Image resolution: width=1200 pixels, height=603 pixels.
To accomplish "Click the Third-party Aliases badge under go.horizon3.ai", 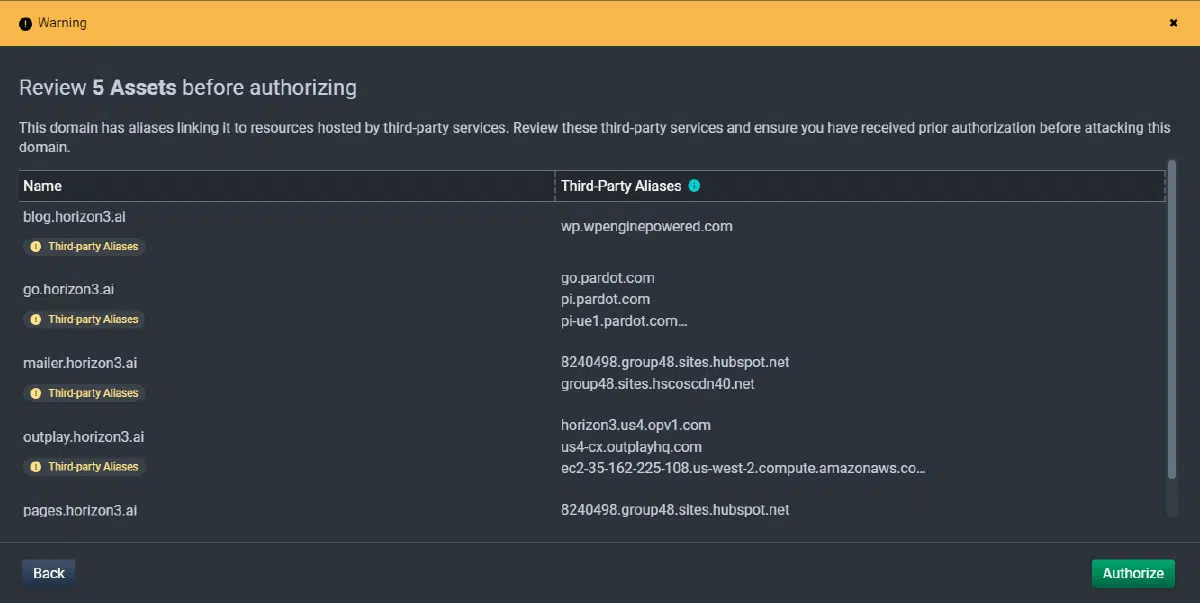I will click(x=85, y=319).
